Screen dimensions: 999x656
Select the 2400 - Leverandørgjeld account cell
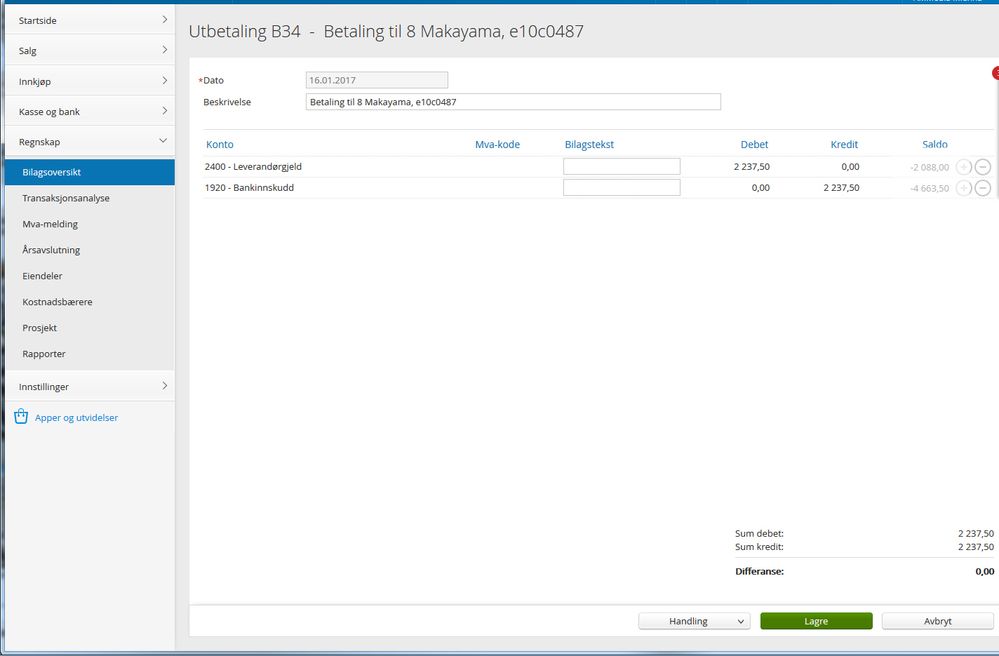pyautogui.click(x=253, y=167)
